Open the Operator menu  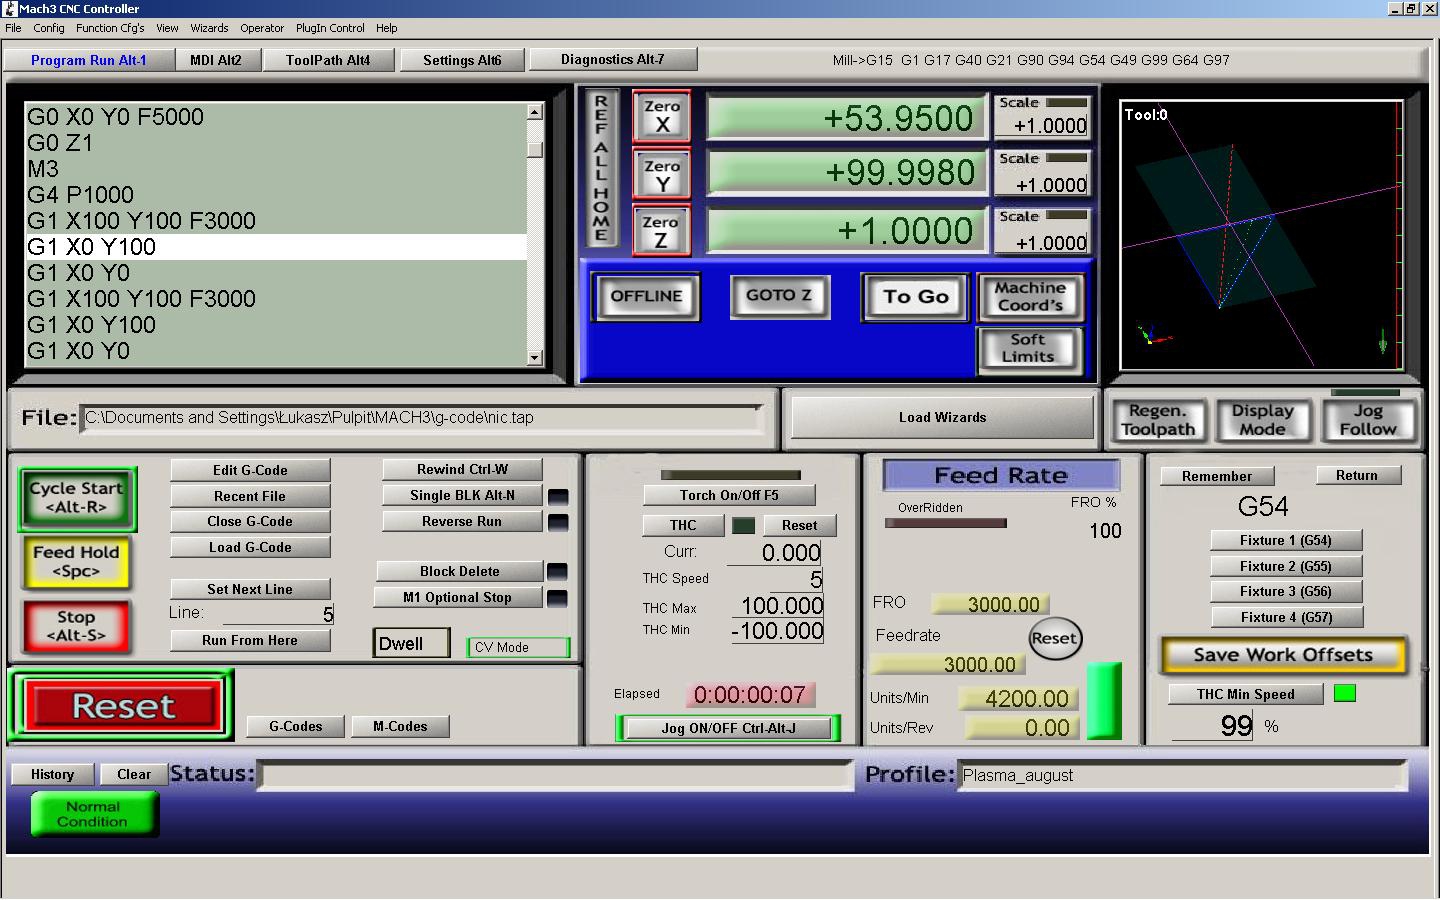(262, 28)
